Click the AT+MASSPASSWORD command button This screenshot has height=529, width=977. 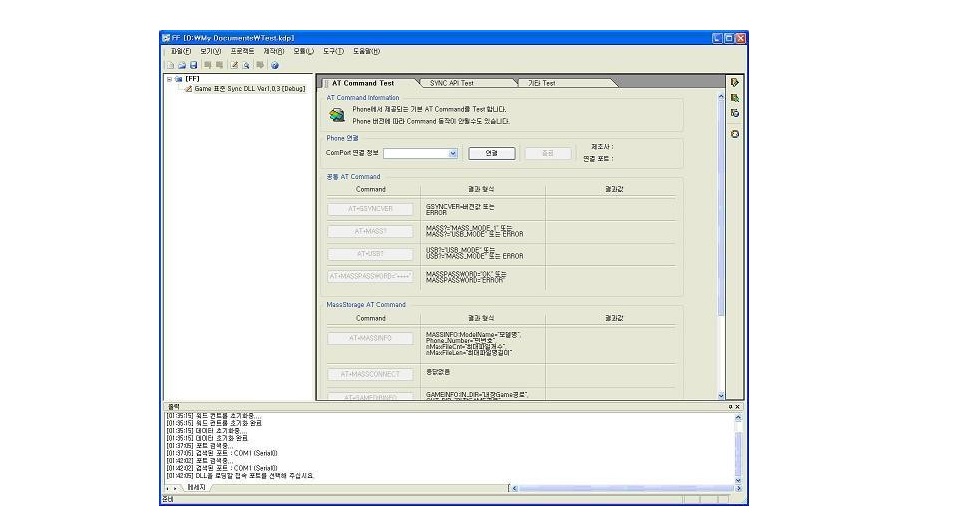pos(370,276)
